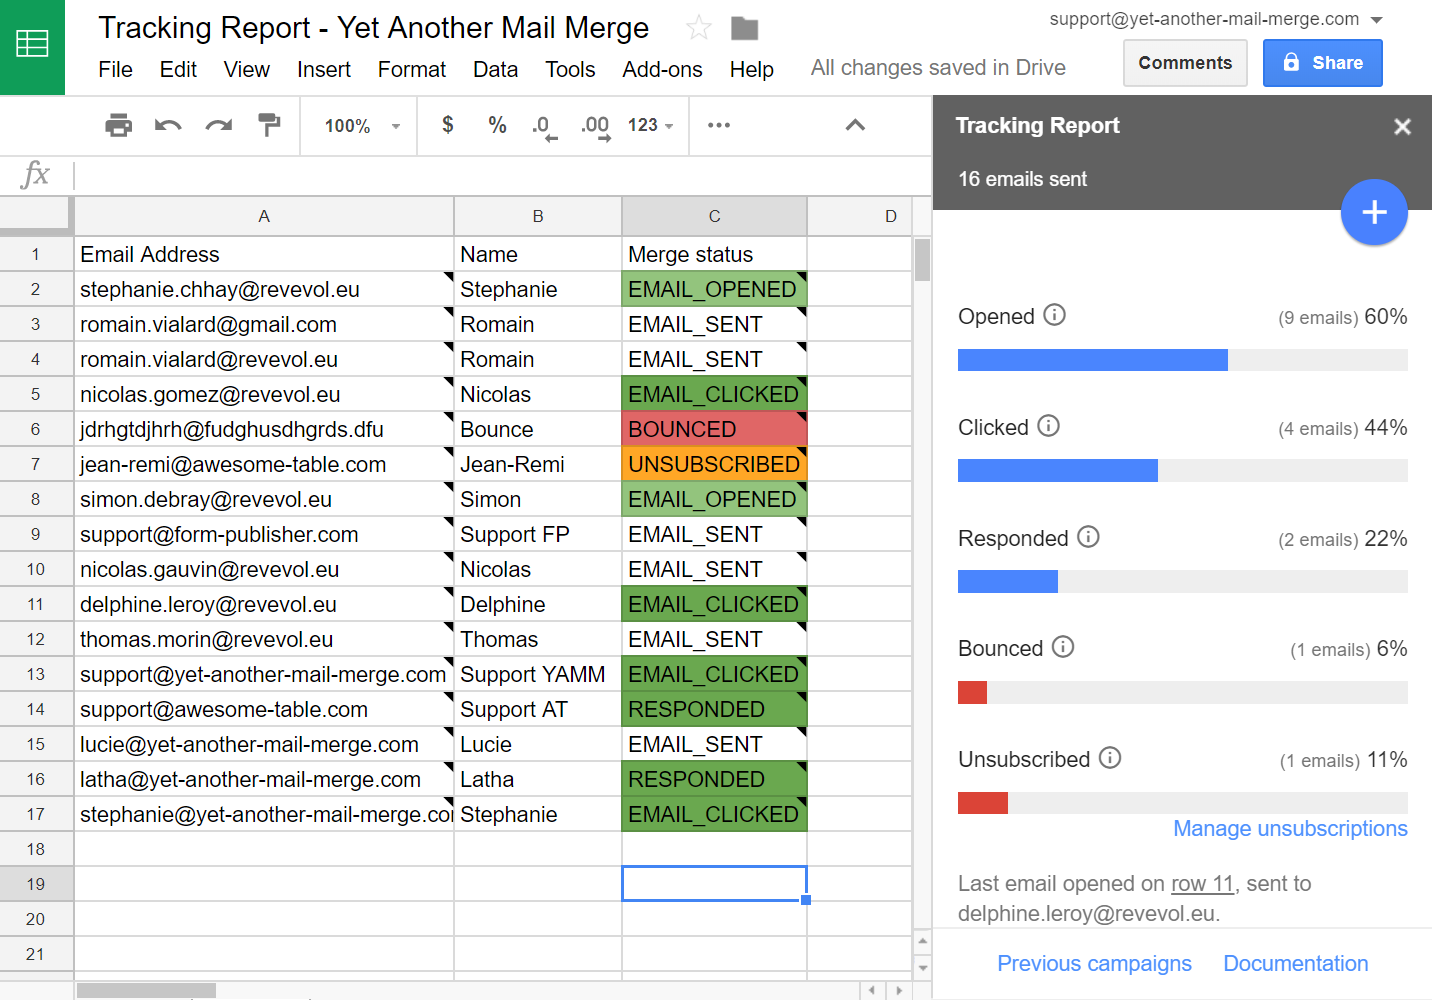Click the blue plus button
This screenshot has width=1432, height=1000.
[x=1374, y=212]
